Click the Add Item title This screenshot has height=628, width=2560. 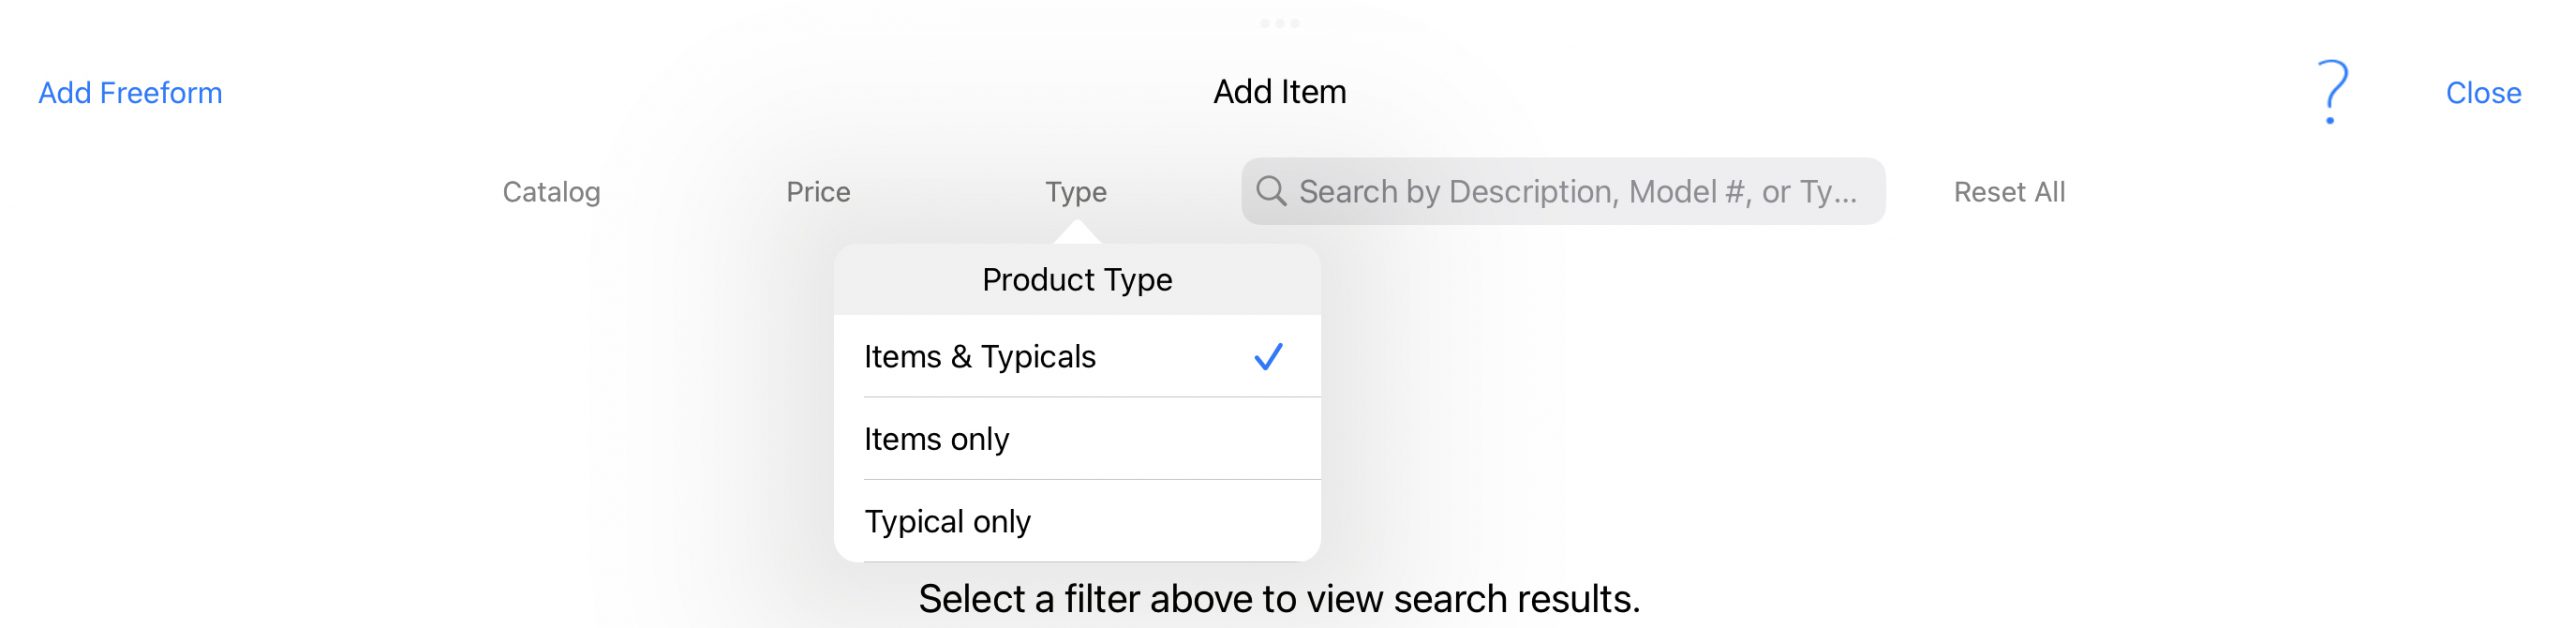[x=1280, y=92]
